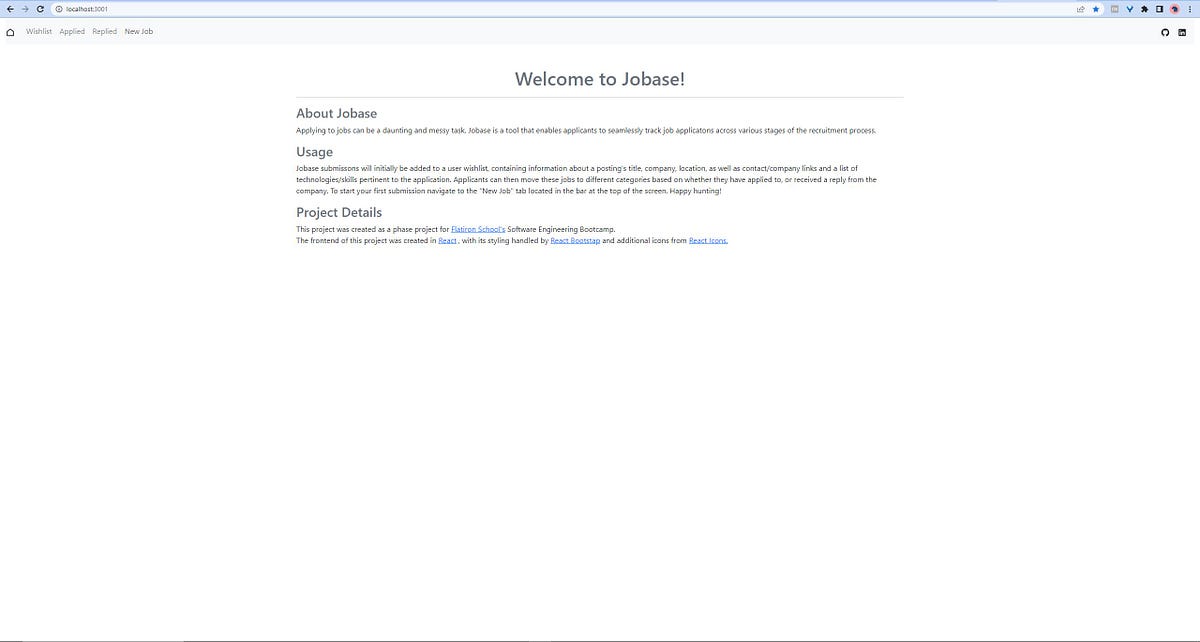
Task: Click the puzzle-piece extensions icon
Action: (1144, 8)
